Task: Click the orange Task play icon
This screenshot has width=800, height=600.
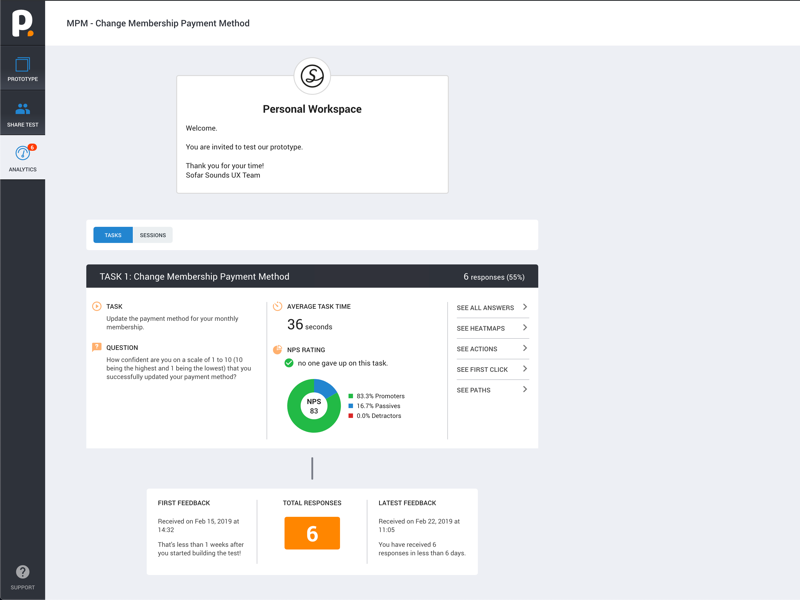Action: pos(96,306)
